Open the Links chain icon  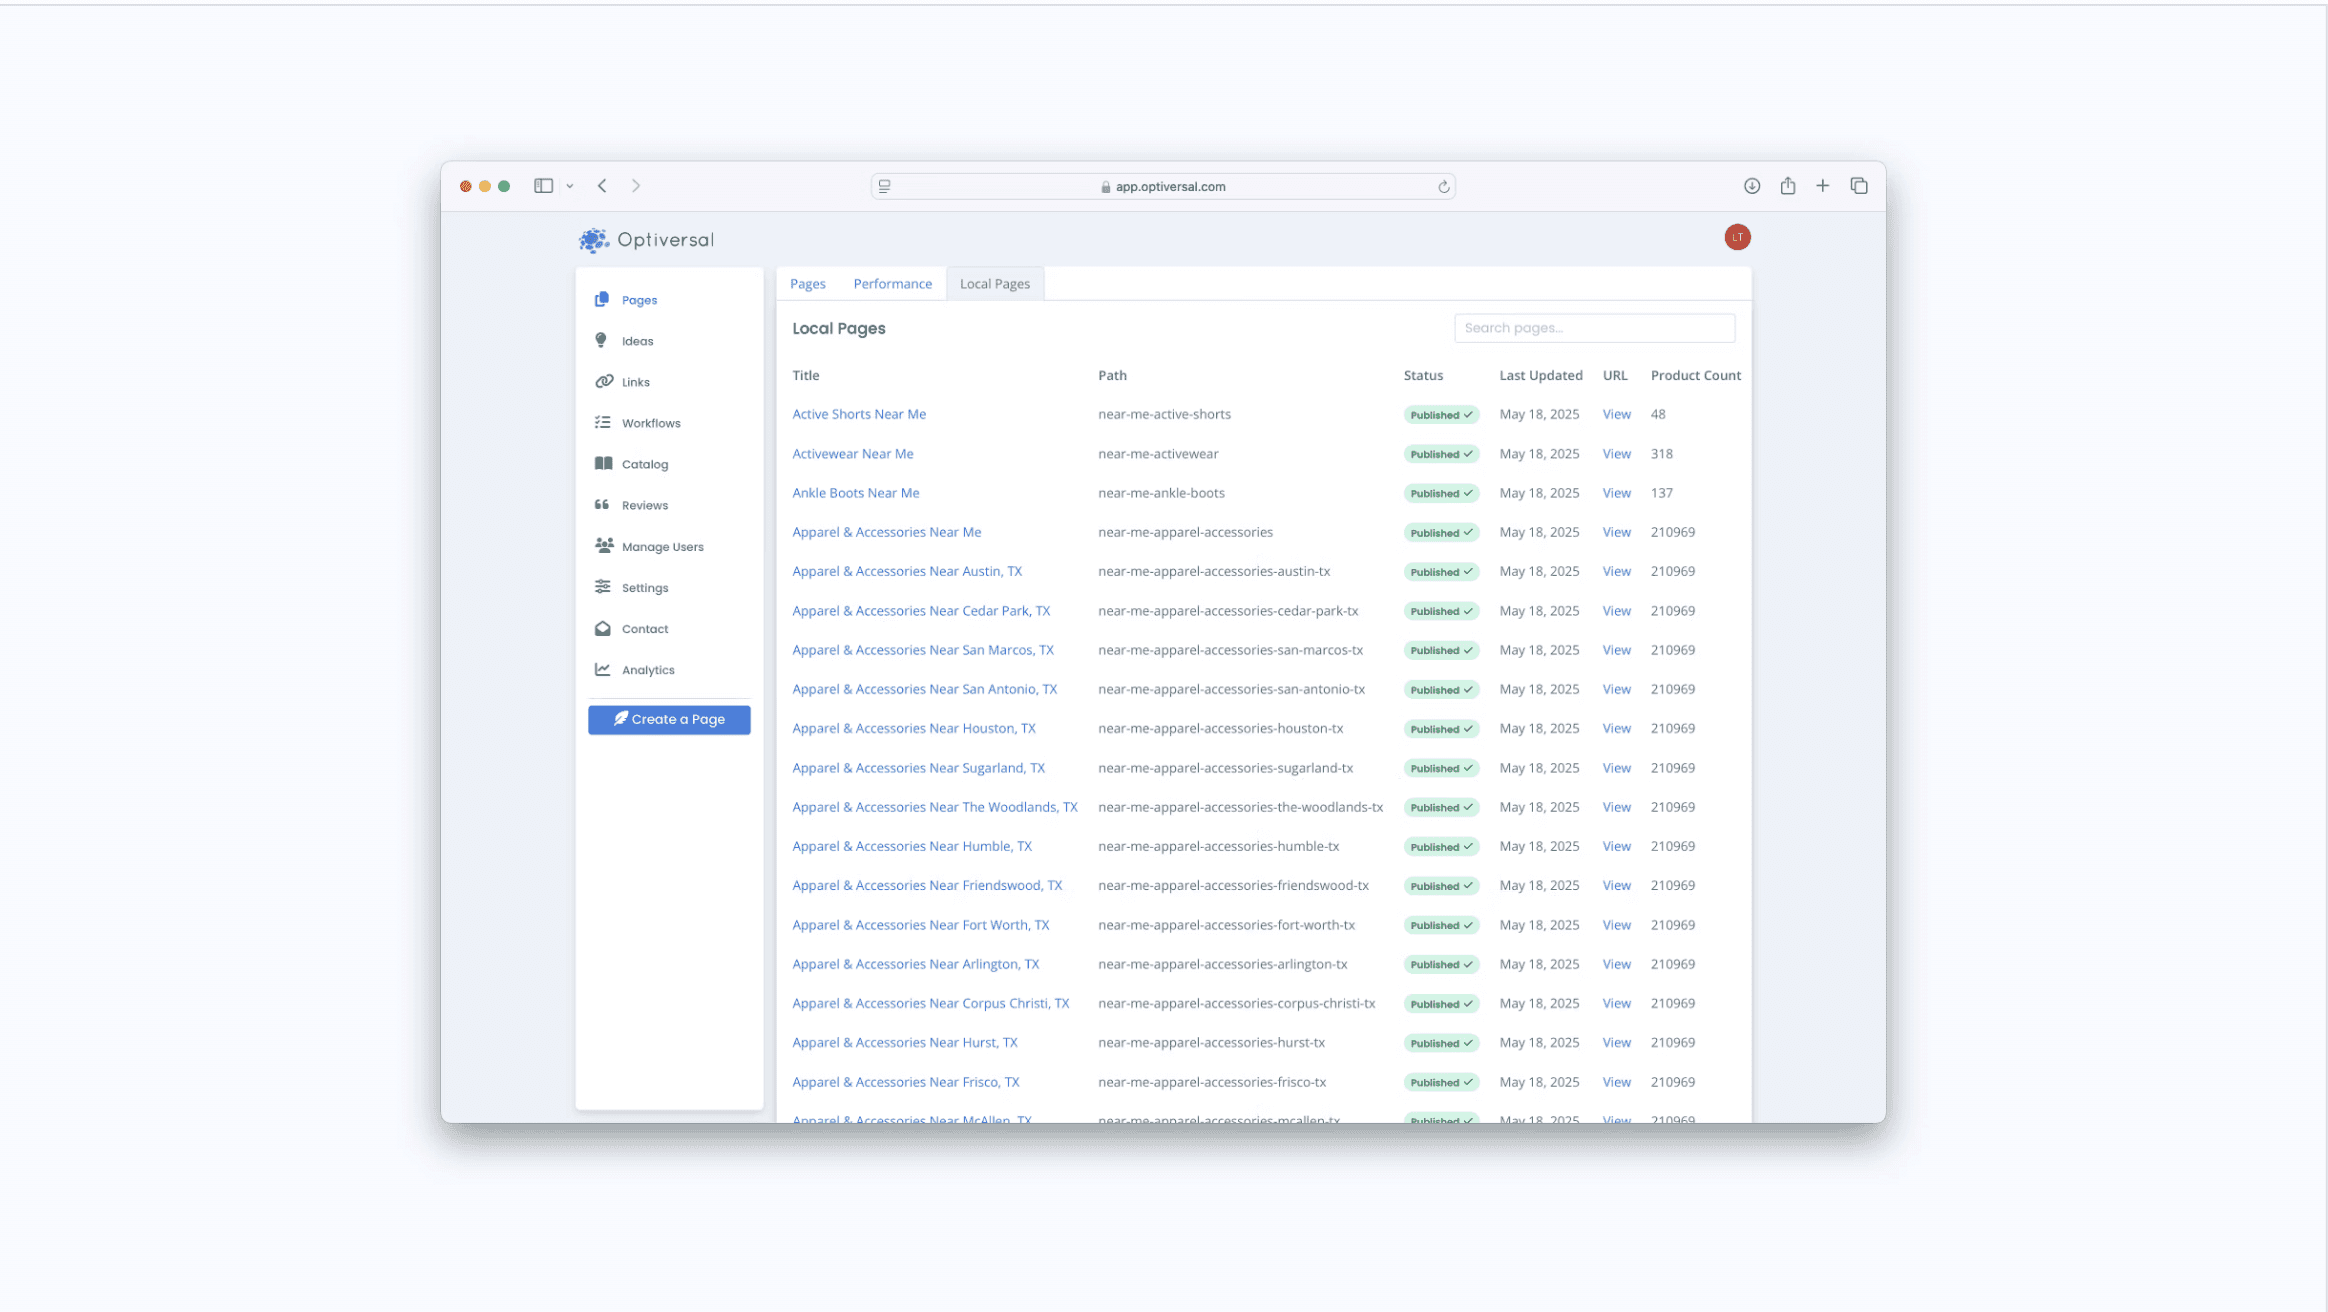tap(604, 382)
